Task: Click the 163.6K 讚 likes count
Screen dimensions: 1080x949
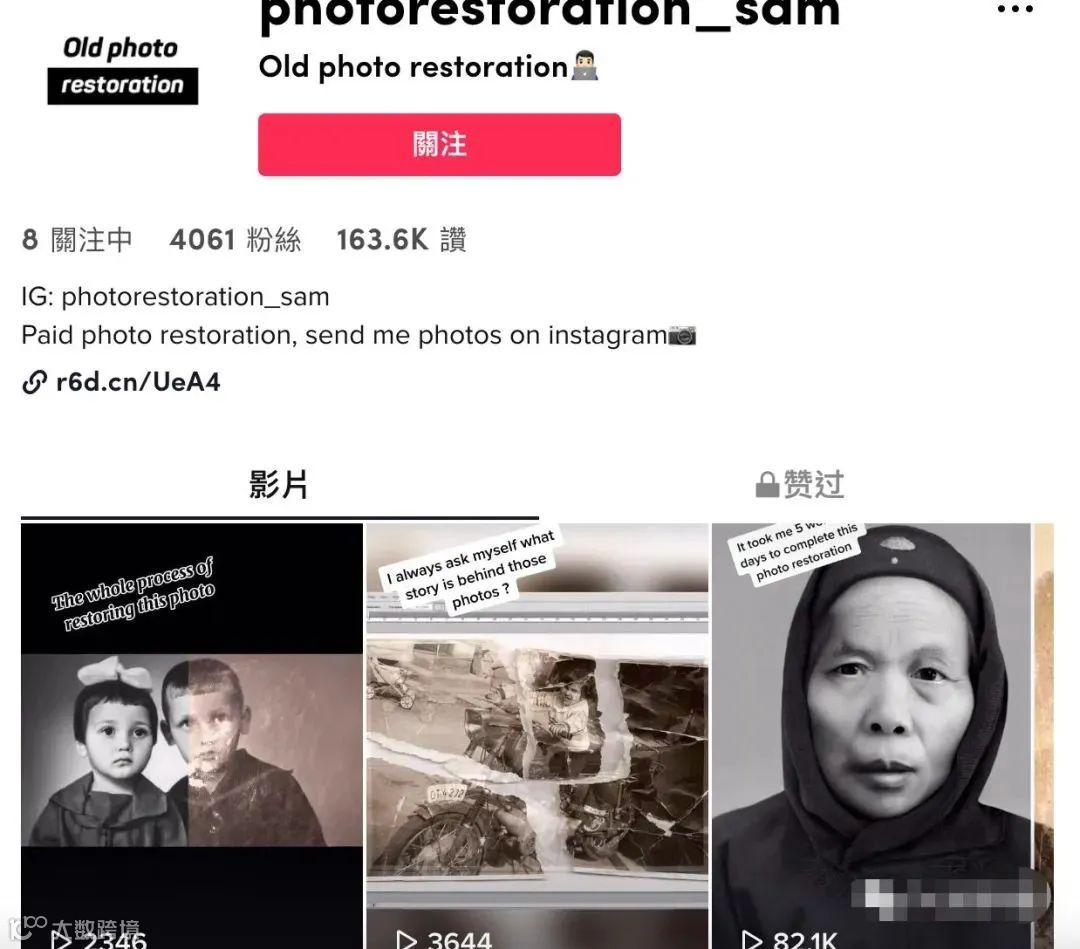Action: (402, 240)
